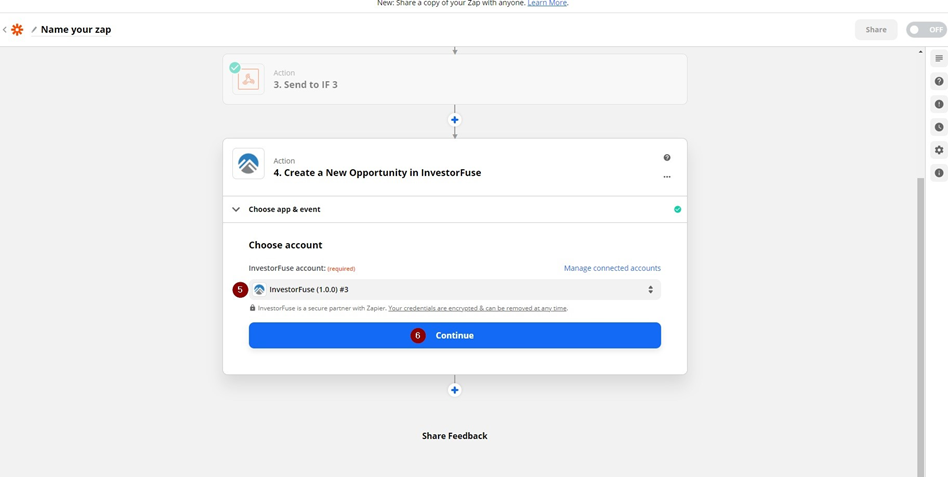Rename the zap via the Name your zap field

coord(76,30)
